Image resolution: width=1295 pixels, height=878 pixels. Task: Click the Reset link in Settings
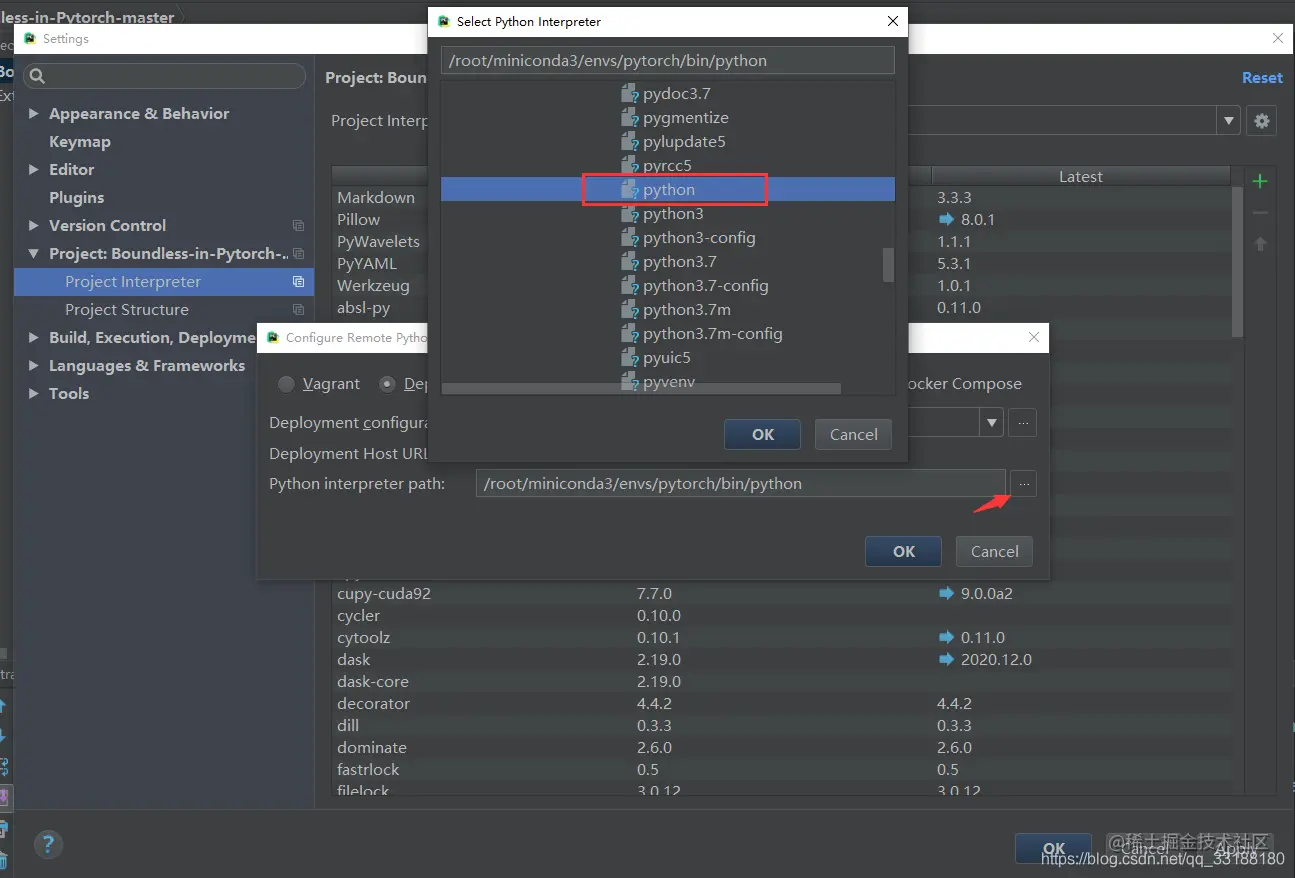pos(1262,78)
